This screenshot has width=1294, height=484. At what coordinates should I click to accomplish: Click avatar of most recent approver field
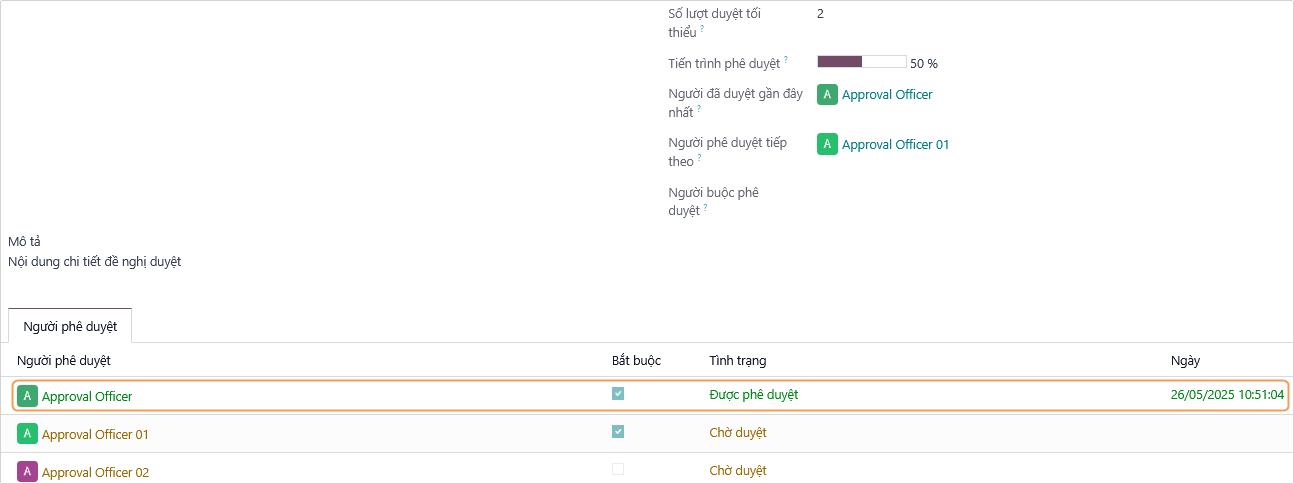[x=827, y=94]
